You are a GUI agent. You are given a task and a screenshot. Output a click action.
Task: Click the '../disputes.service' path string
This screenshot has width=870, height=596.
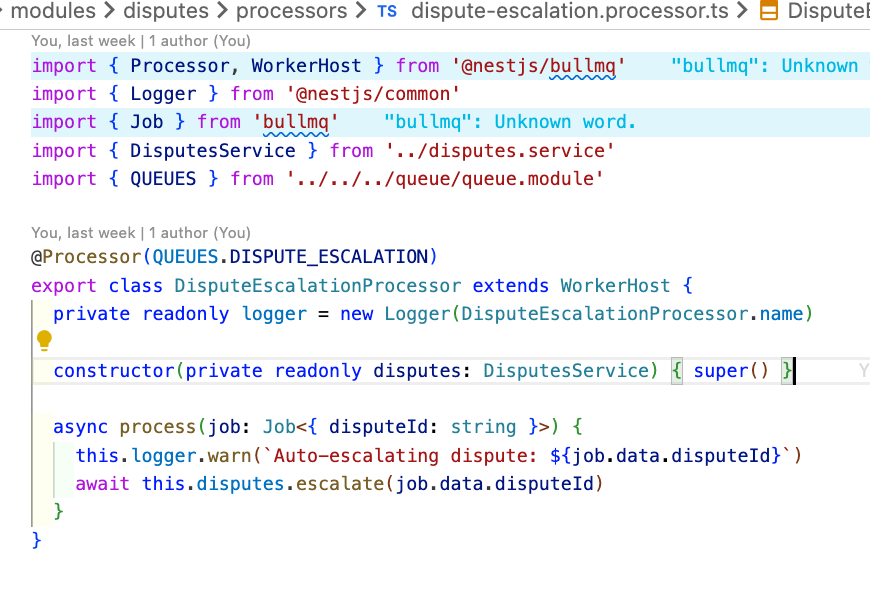pyautogui.click(x=500, y=151)
